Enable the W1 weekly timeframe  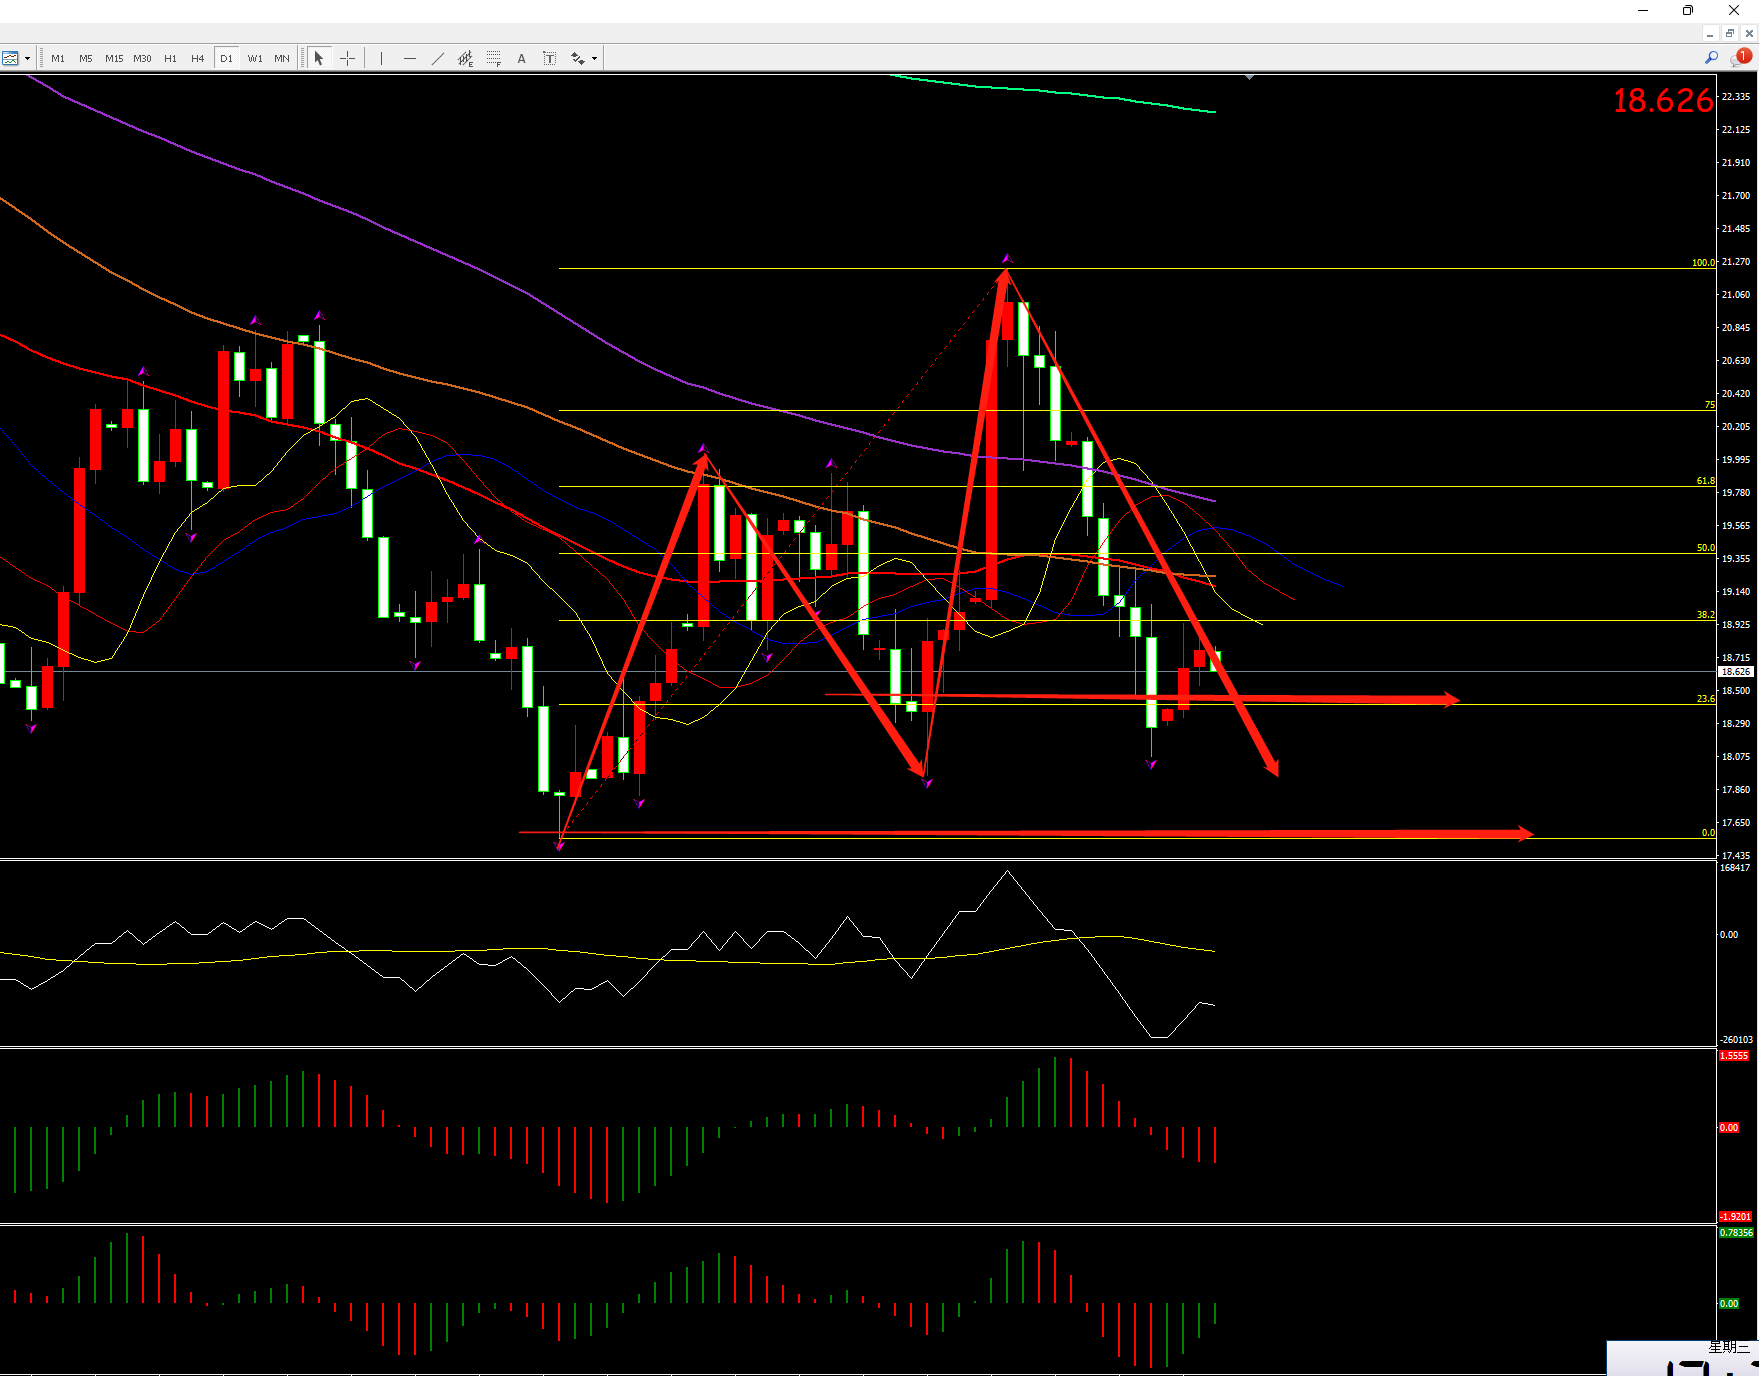255,58
